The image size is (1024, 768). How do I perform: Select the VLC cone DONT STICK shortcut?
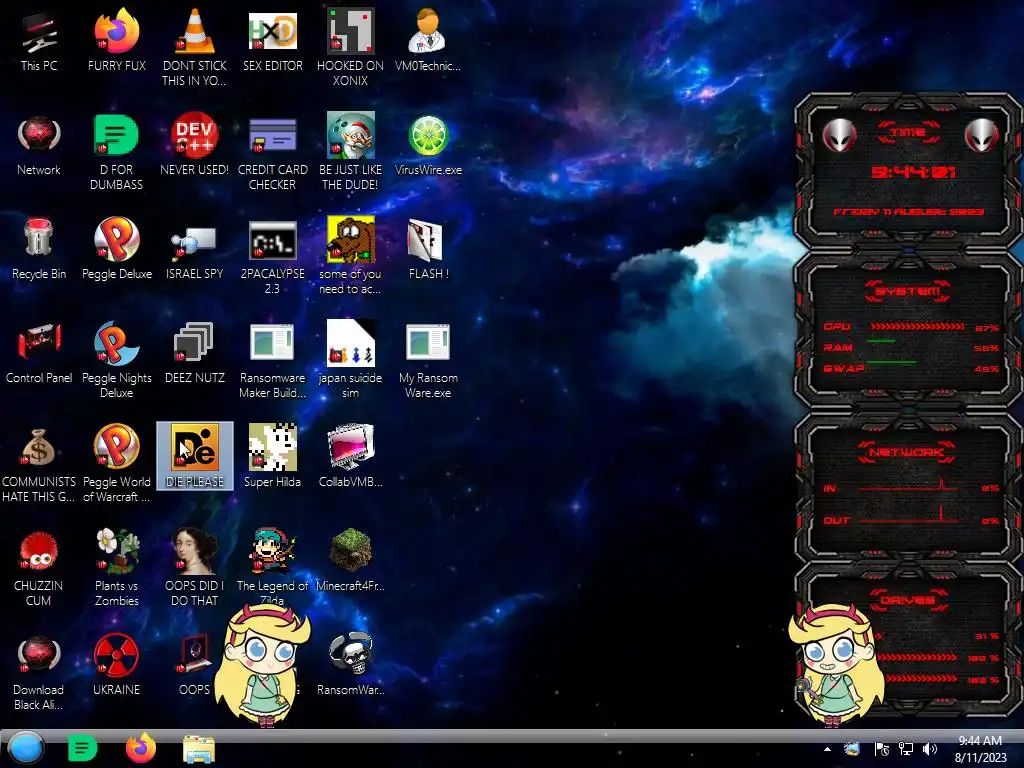pyautogui.click(x=195, y=47)
